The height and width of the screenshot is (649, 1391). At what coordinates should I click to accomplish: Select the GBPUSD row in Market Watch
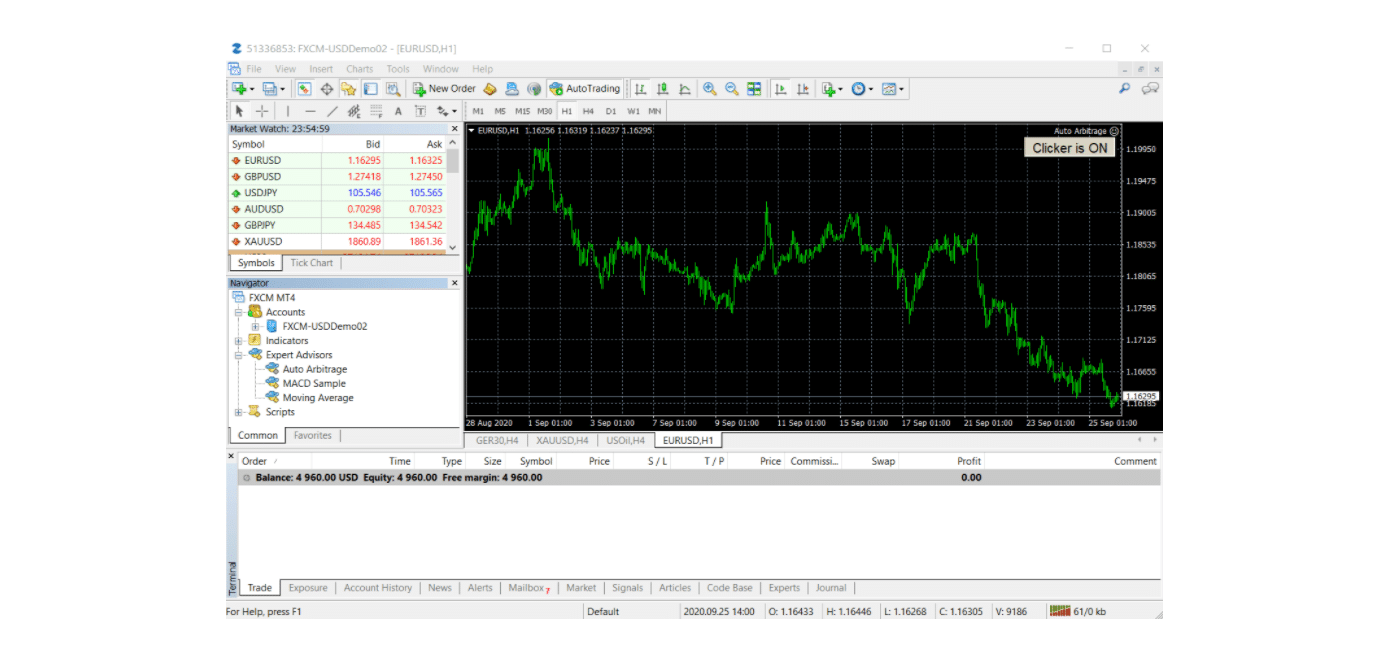coord(337,177)
